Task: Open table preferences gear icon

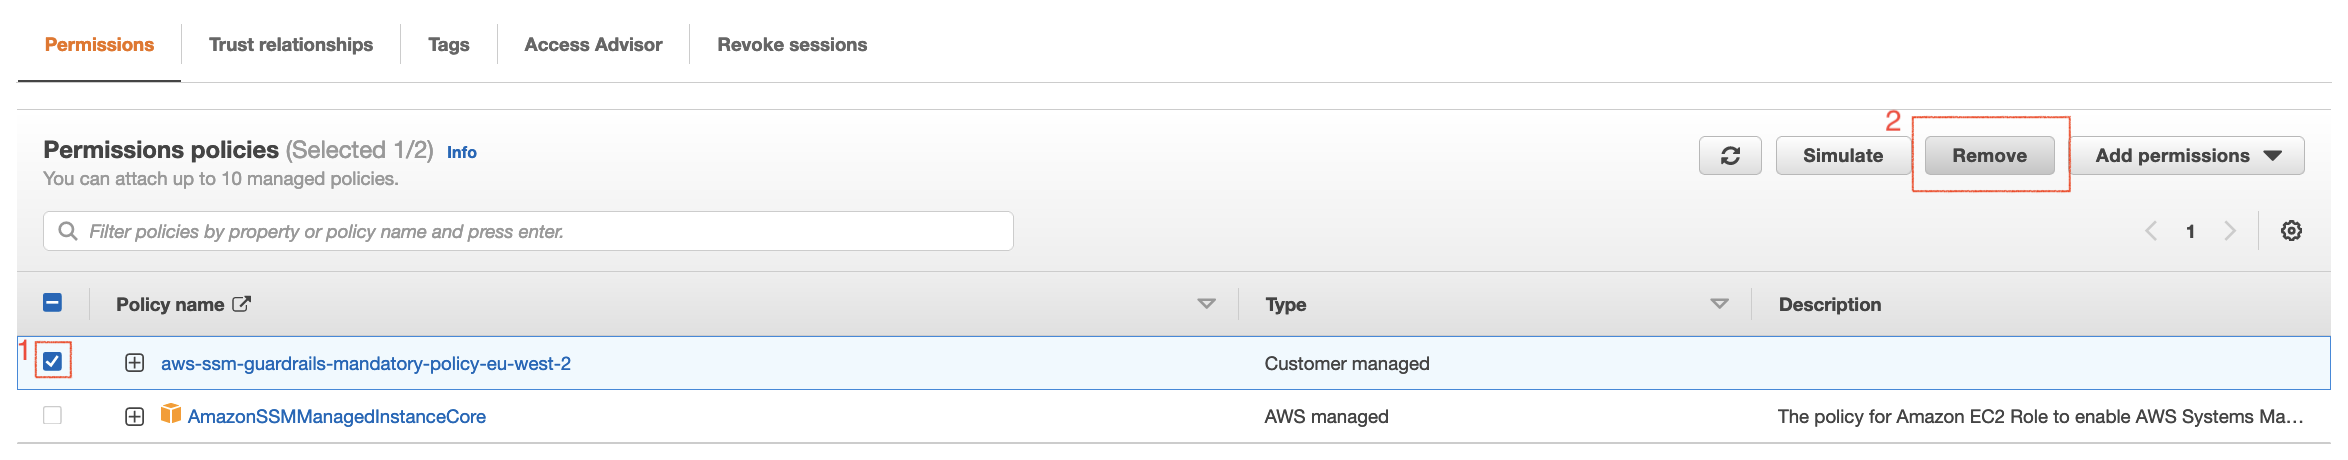Action: (2291, 231)
